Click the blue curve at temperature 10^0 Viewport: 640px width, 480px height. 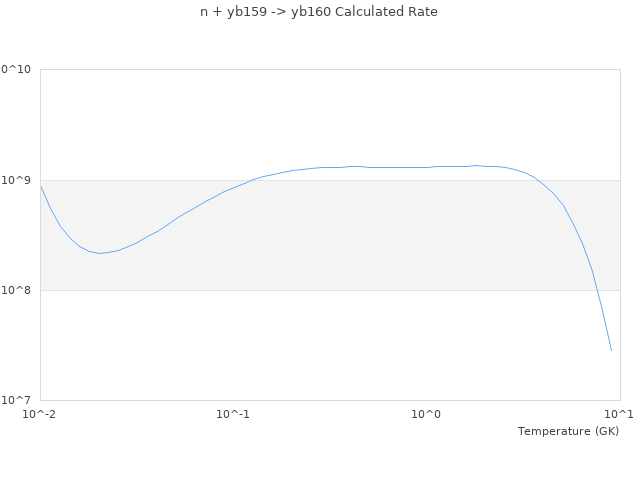[427, 167]
